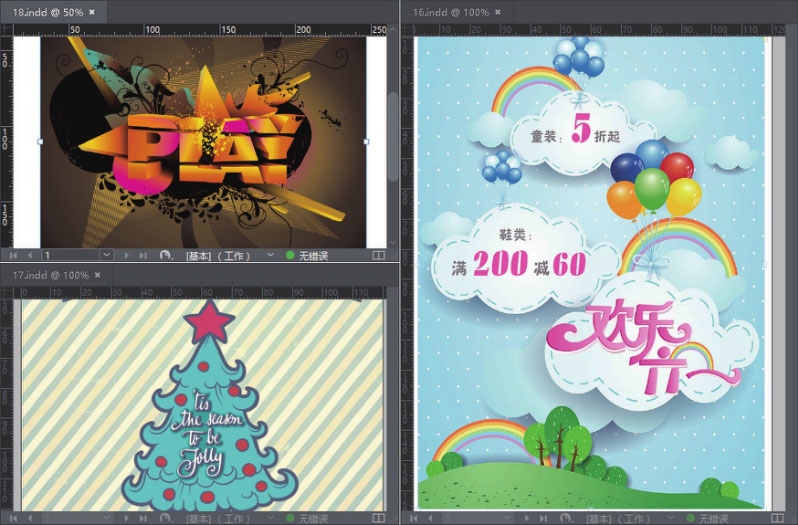Toggle split layout view in 17.indd window

tap(378, 518)
